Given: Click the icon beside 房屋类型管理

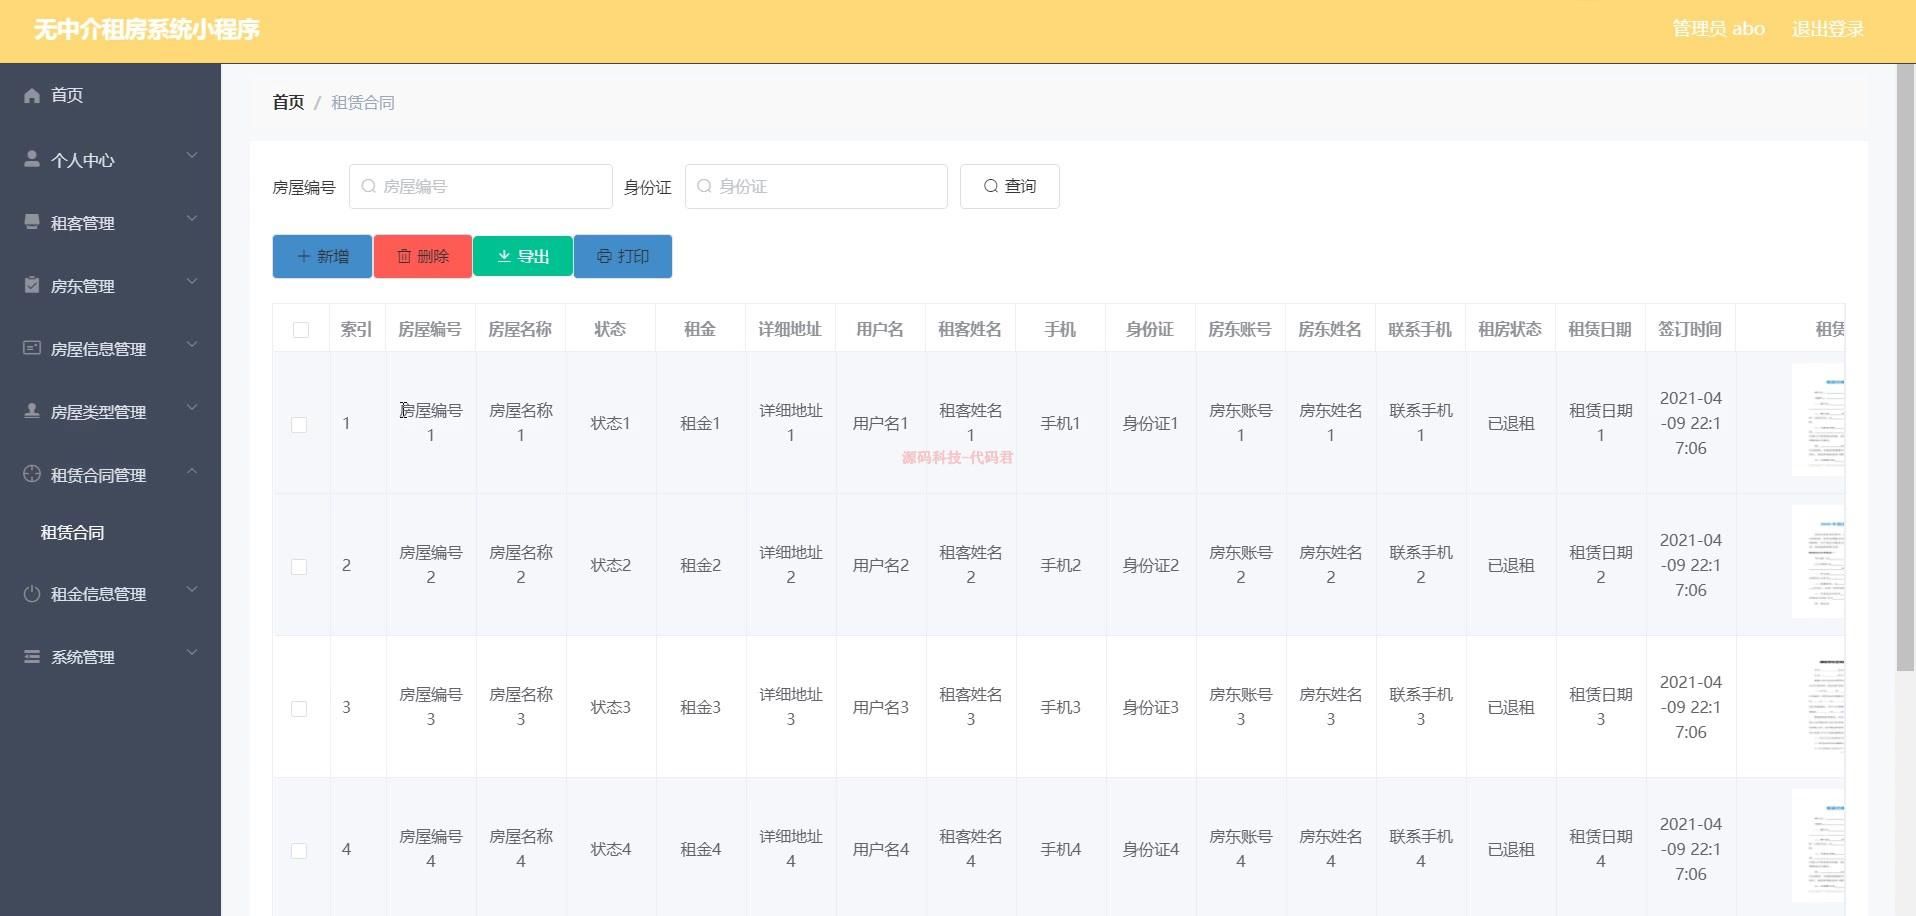Looking at the screenshot, I should click(32, 411).
